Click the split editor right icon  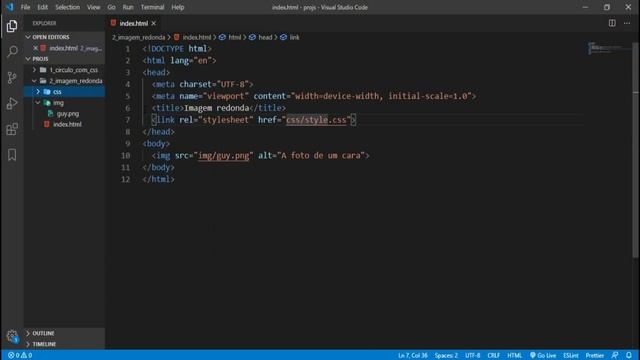pyautogui.click(x=612, y=23)
